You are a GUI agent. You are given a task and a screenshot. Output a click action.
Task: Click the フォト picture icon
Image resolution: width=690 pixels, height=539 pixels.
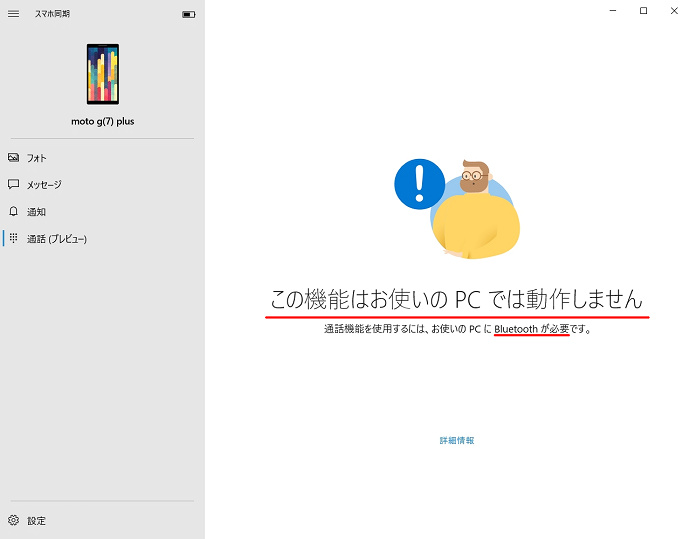coord(14,157)
